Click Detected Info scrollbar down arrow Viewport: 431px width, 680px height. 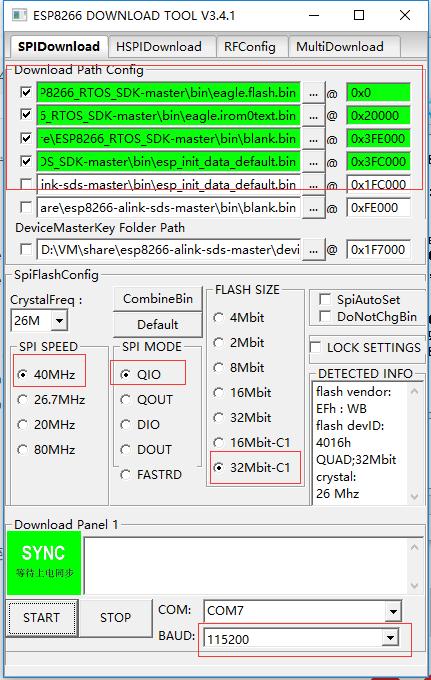[414, 497]
